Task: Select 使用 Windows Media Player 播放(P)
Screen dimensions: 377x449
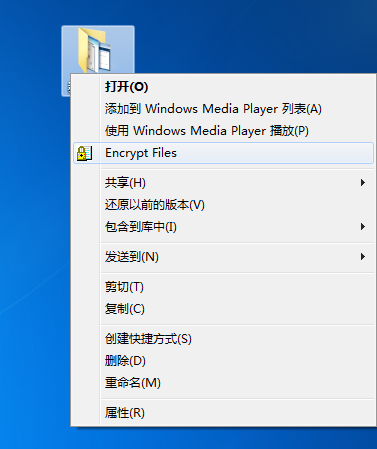Action: click(223, 131)
